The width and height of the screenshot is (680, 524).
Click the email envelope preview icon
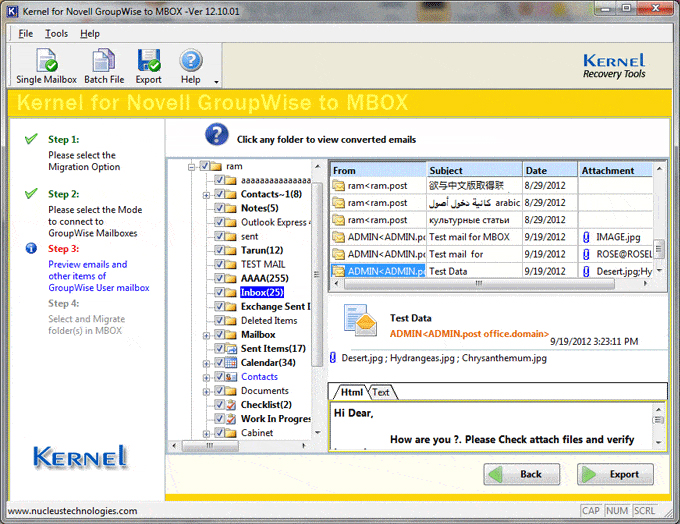point(360,320)
